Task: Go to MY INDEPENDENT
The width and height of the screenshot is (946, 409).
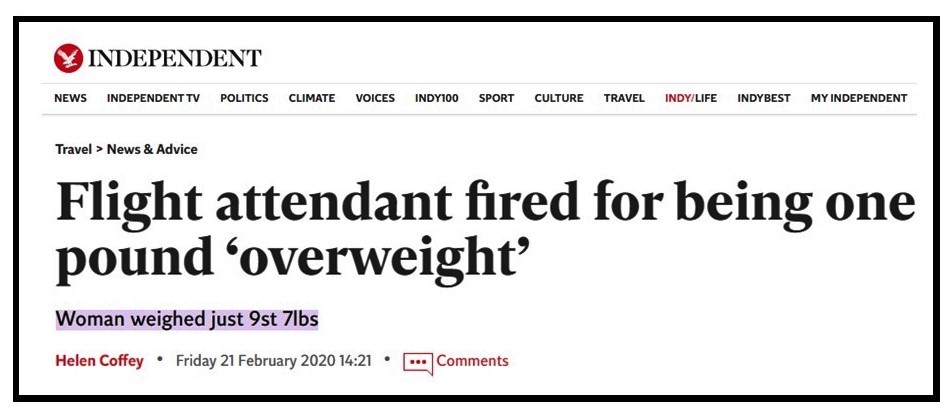Action: (x=859, y=98)
